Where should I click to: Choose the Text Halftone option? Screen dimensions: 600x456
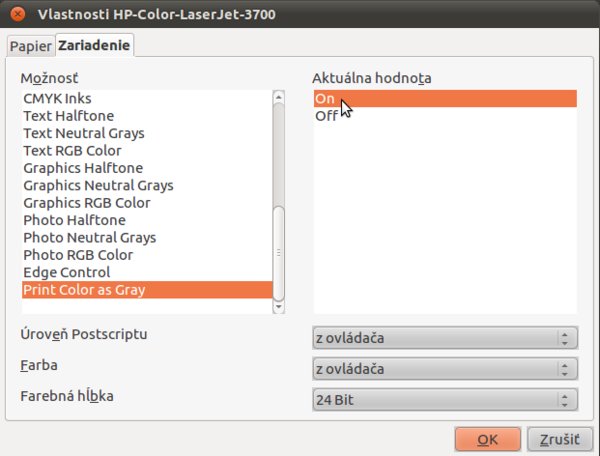click(147, 116)
